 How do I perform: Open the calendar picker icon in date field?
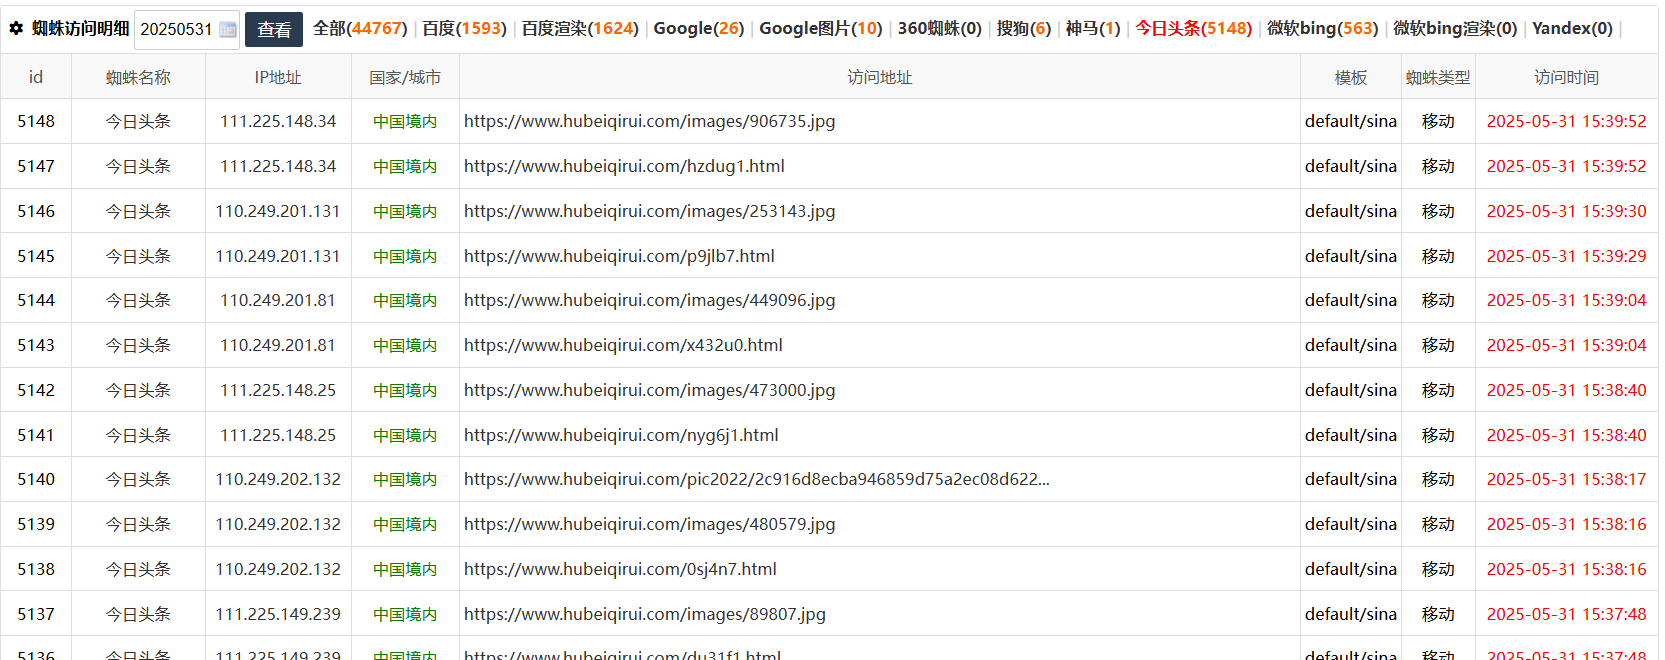[228, 30]
